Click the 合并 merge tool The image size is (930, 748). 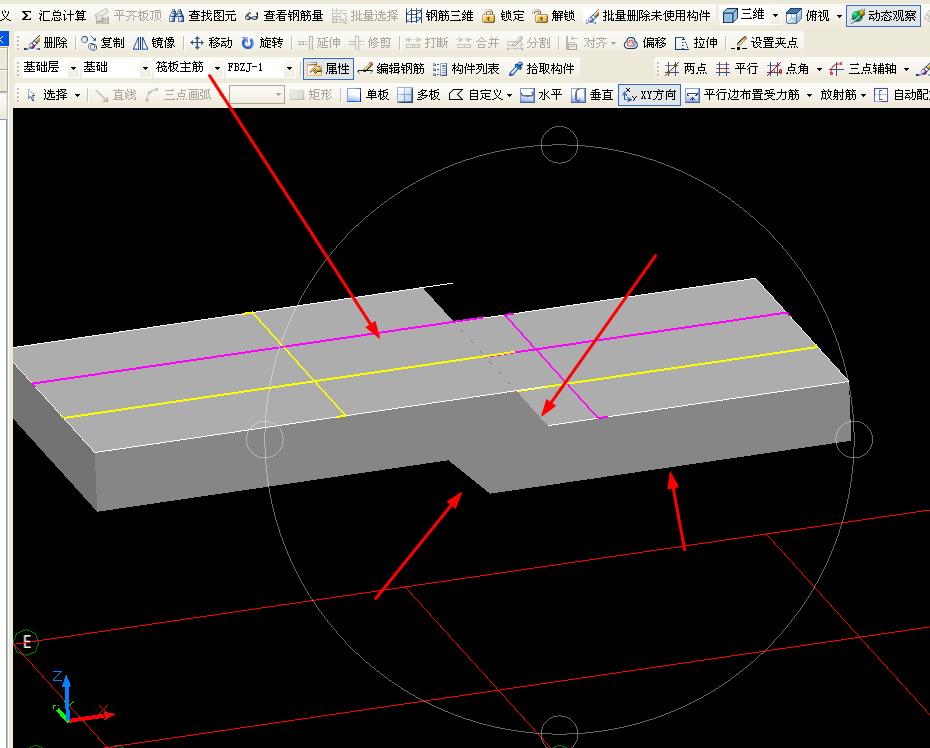pos(478,43)
